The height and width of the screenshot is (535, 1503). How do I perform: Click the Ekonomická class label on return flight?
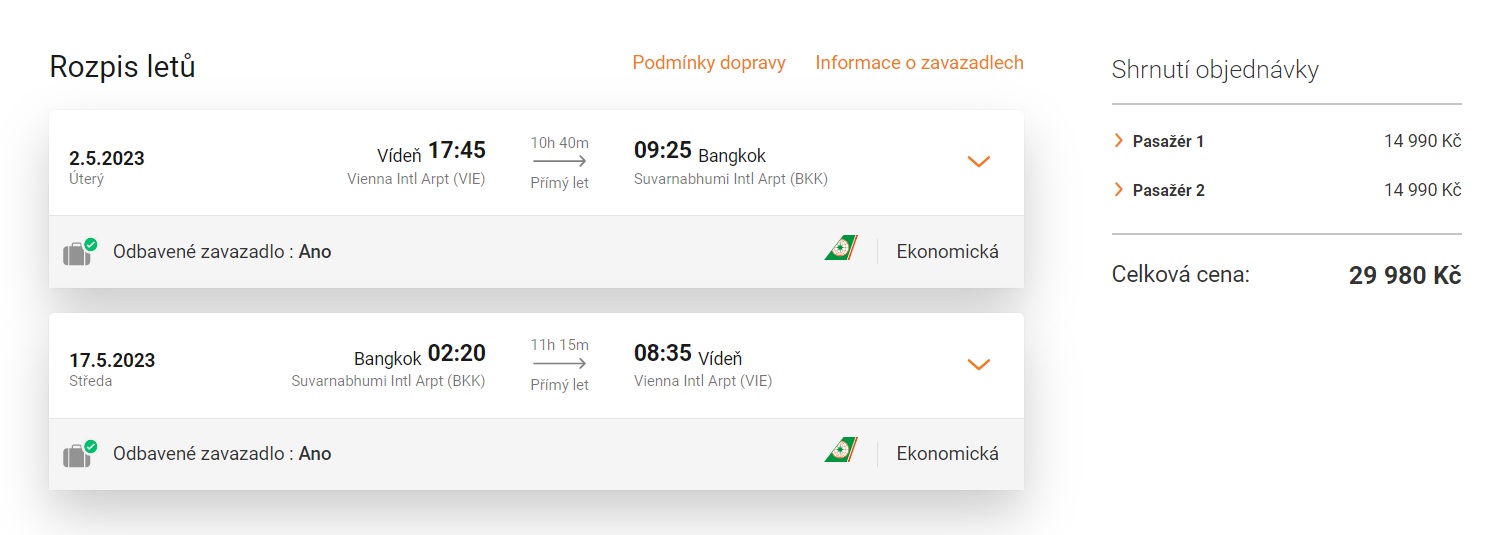click(x=947, y=454)
